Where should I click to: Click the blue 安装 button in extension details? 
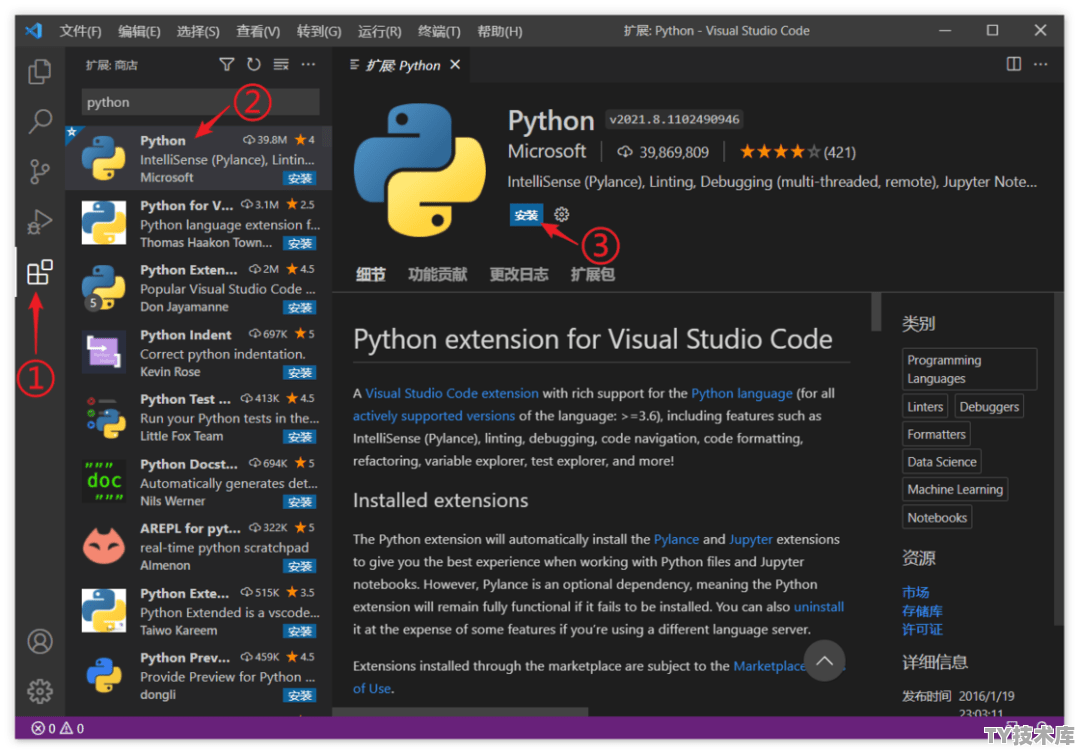(526, 215)
